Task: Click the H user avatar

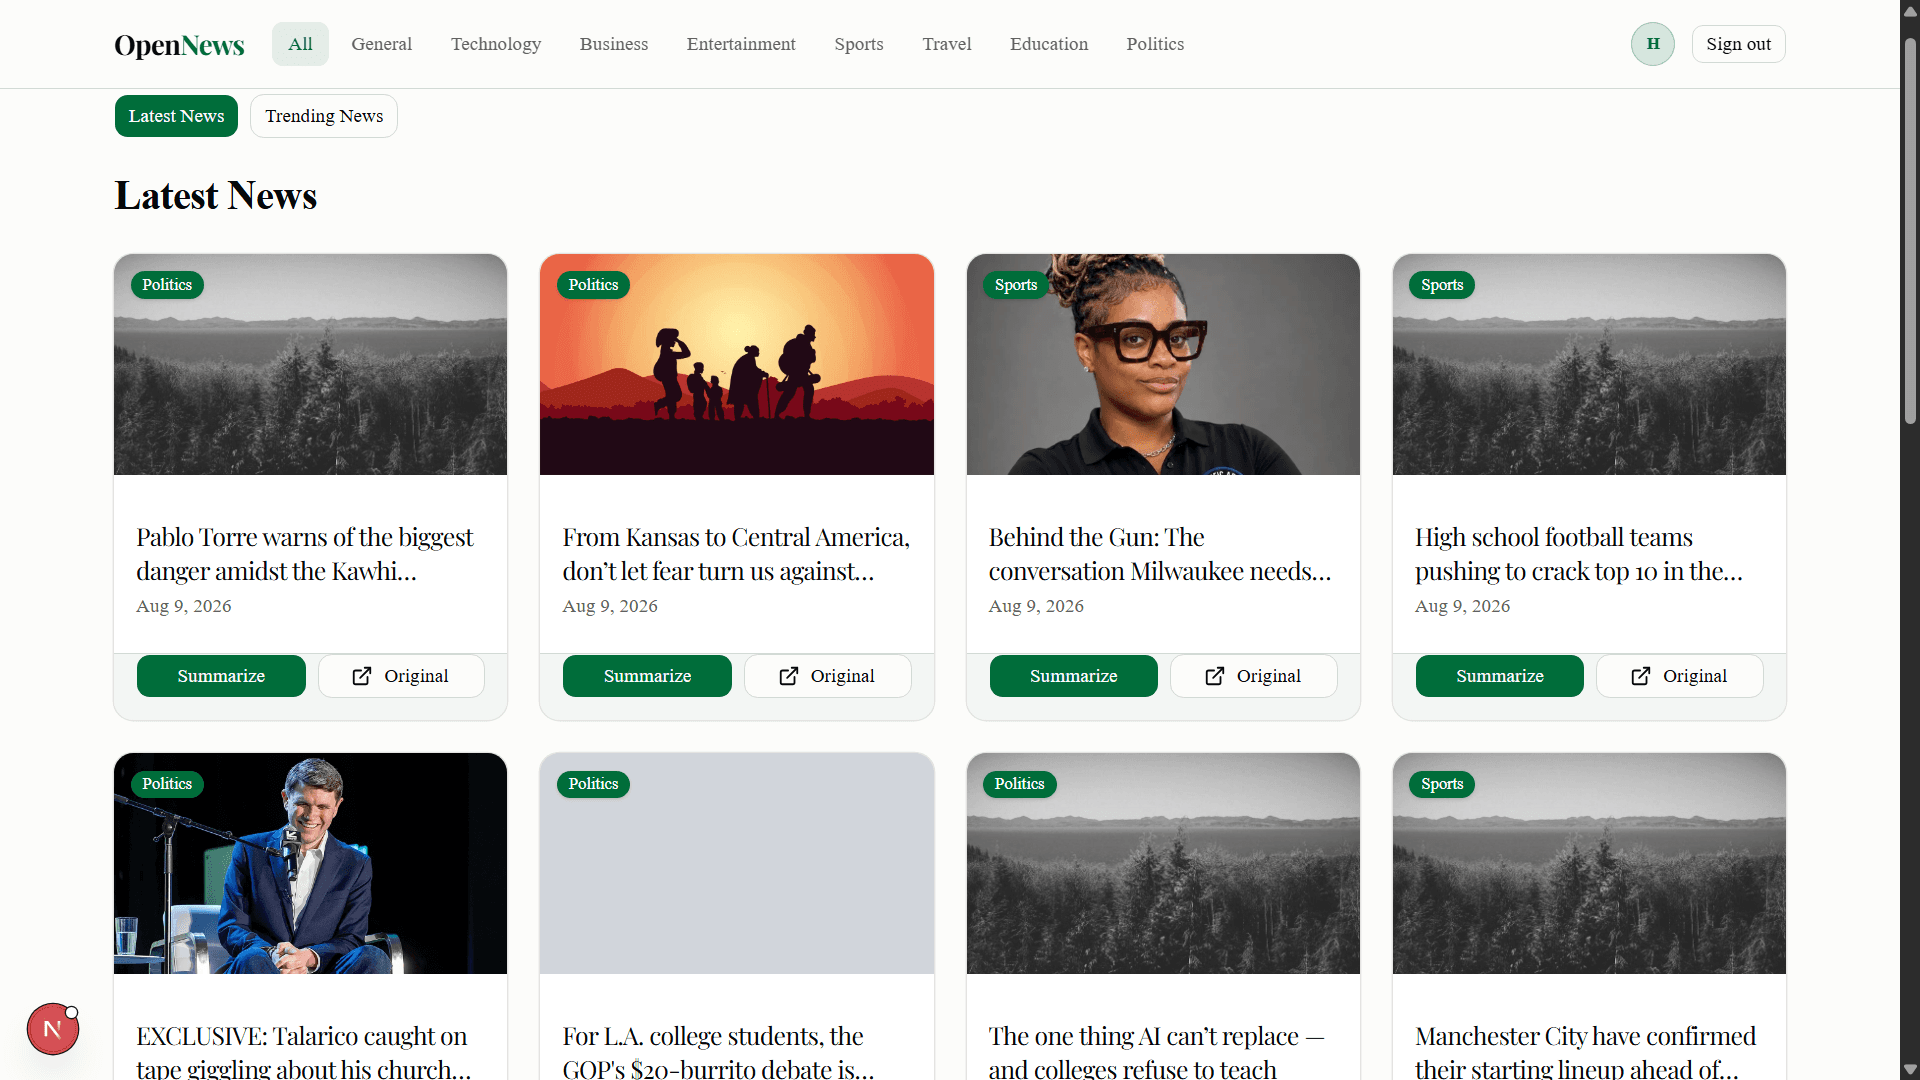Action: (1653, 44)
